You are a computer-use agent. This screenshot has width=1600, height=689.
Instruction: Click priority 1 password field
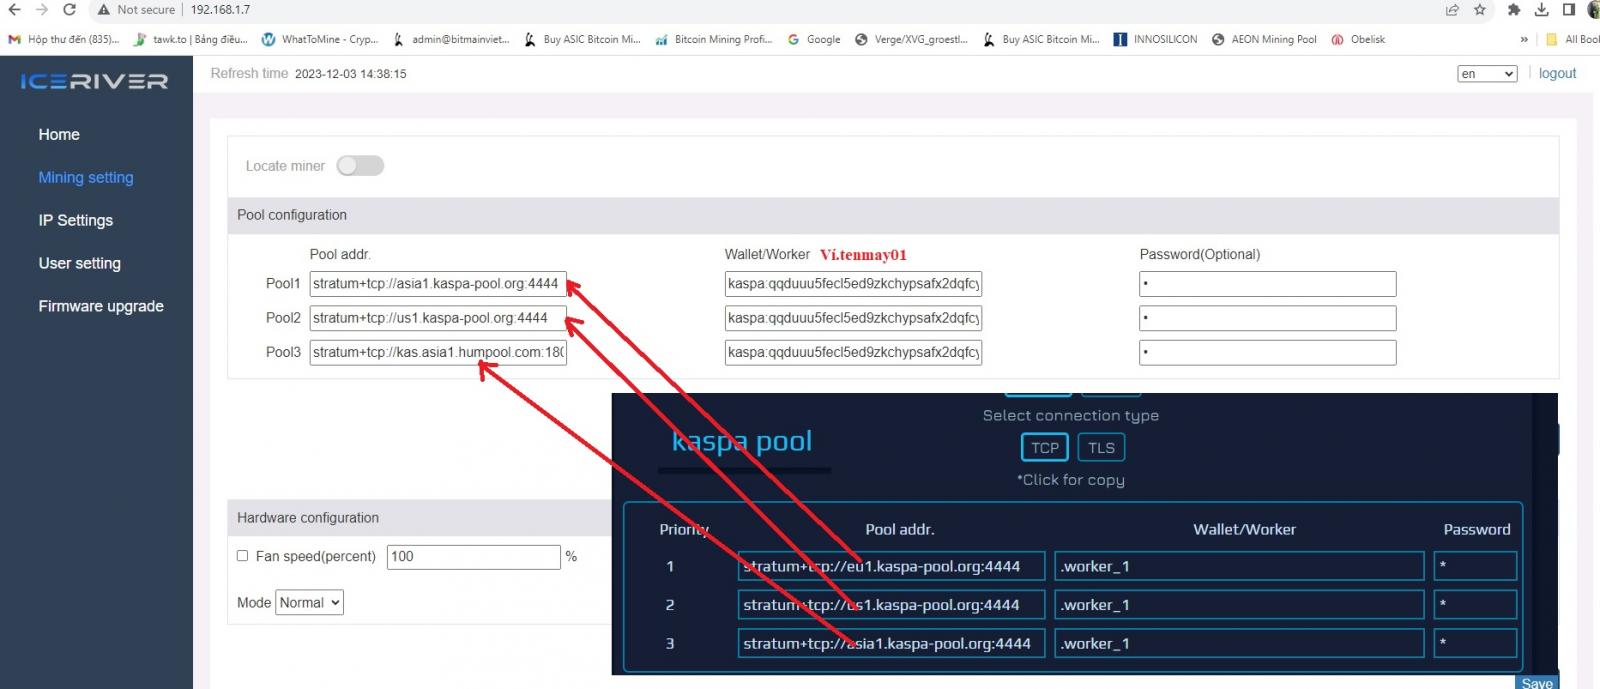(1475, 566)
